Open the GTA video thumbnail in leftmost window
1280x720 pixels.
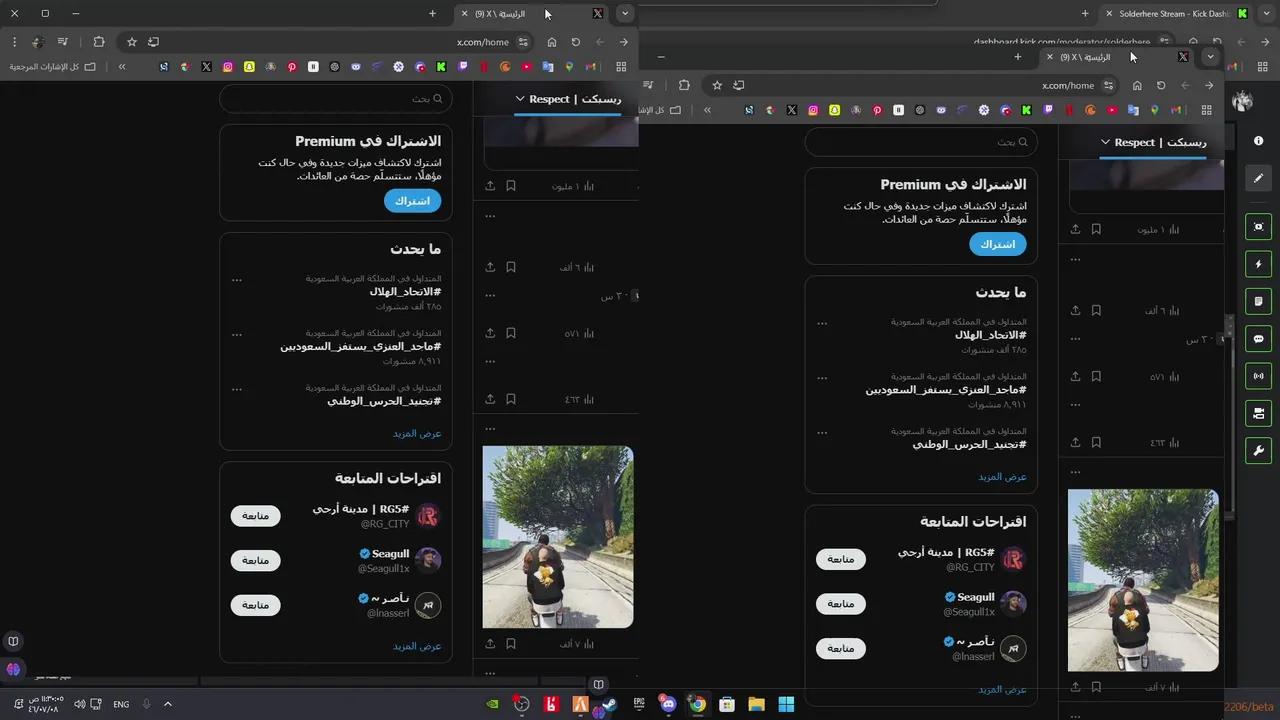(x=558, y=537)
